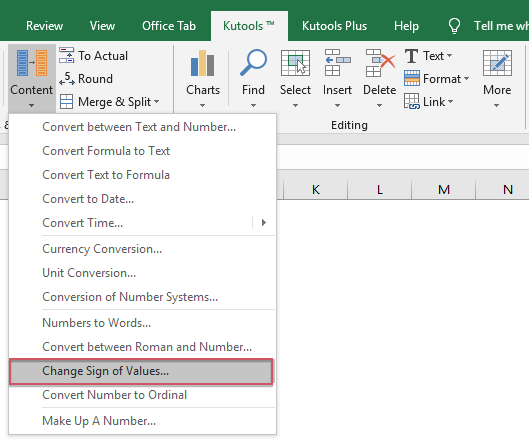Click the Select cells icon
This screenshot has width=529, height=441.
[x=295, y=63]
